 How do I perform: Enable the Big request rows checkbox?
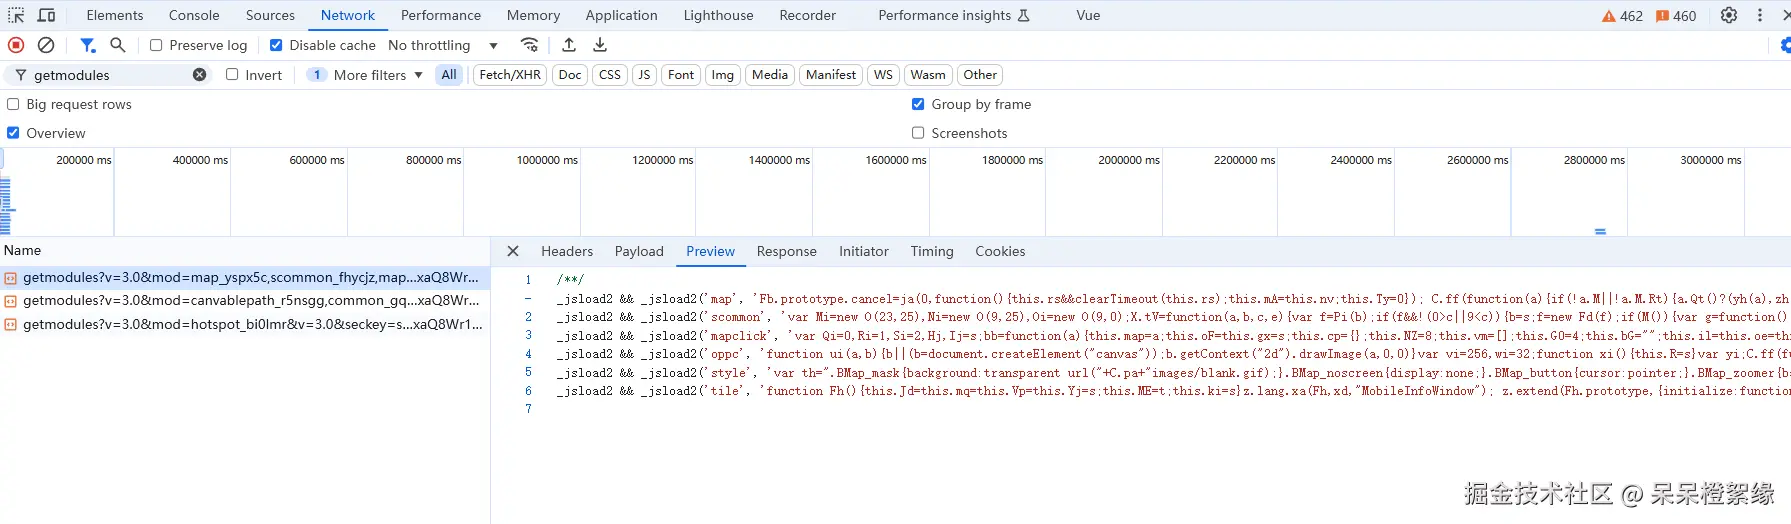[13, 104]
